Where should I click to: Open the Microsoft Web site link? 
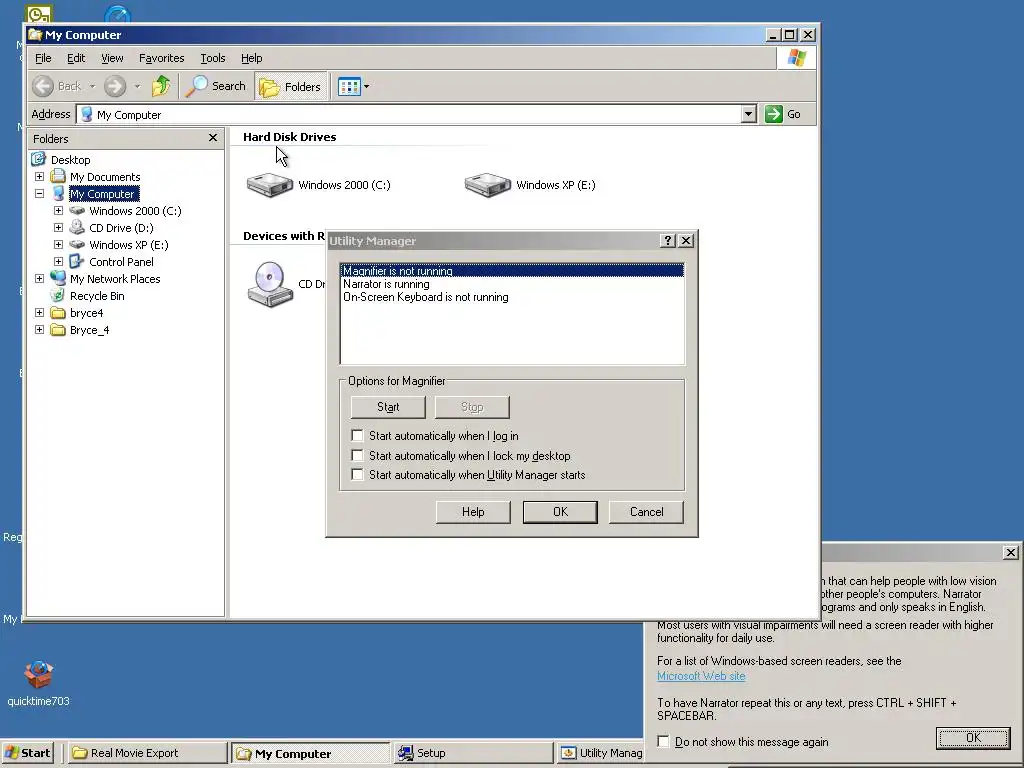(701, 676)
